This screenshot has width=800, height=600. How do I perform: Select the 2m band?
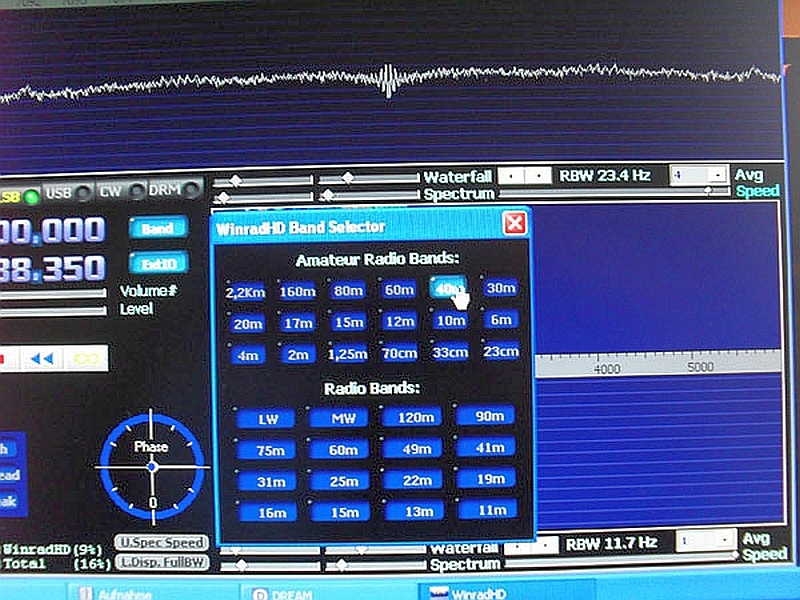click(x=298, y=354)
